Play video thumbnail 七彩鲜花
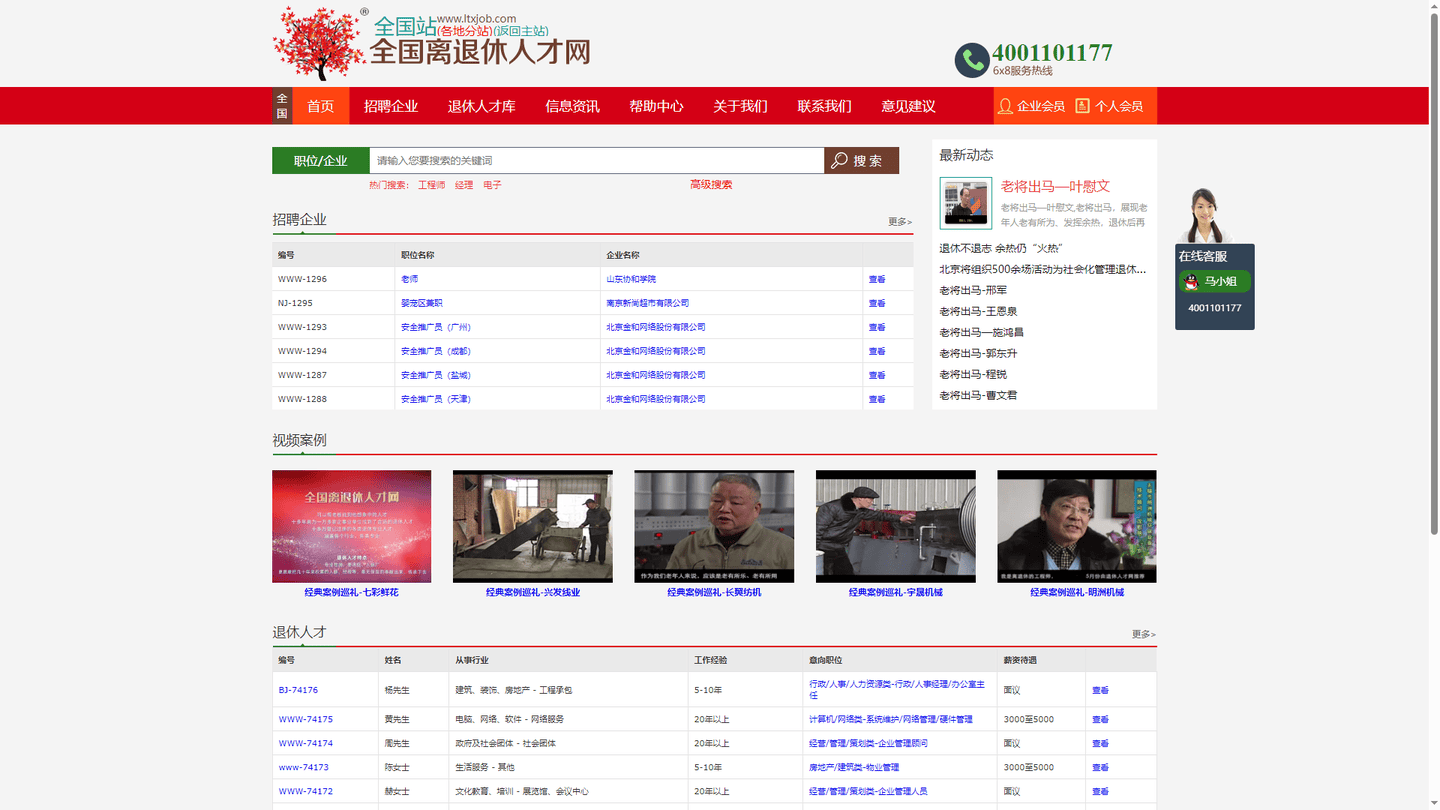 tap(352, 526)
